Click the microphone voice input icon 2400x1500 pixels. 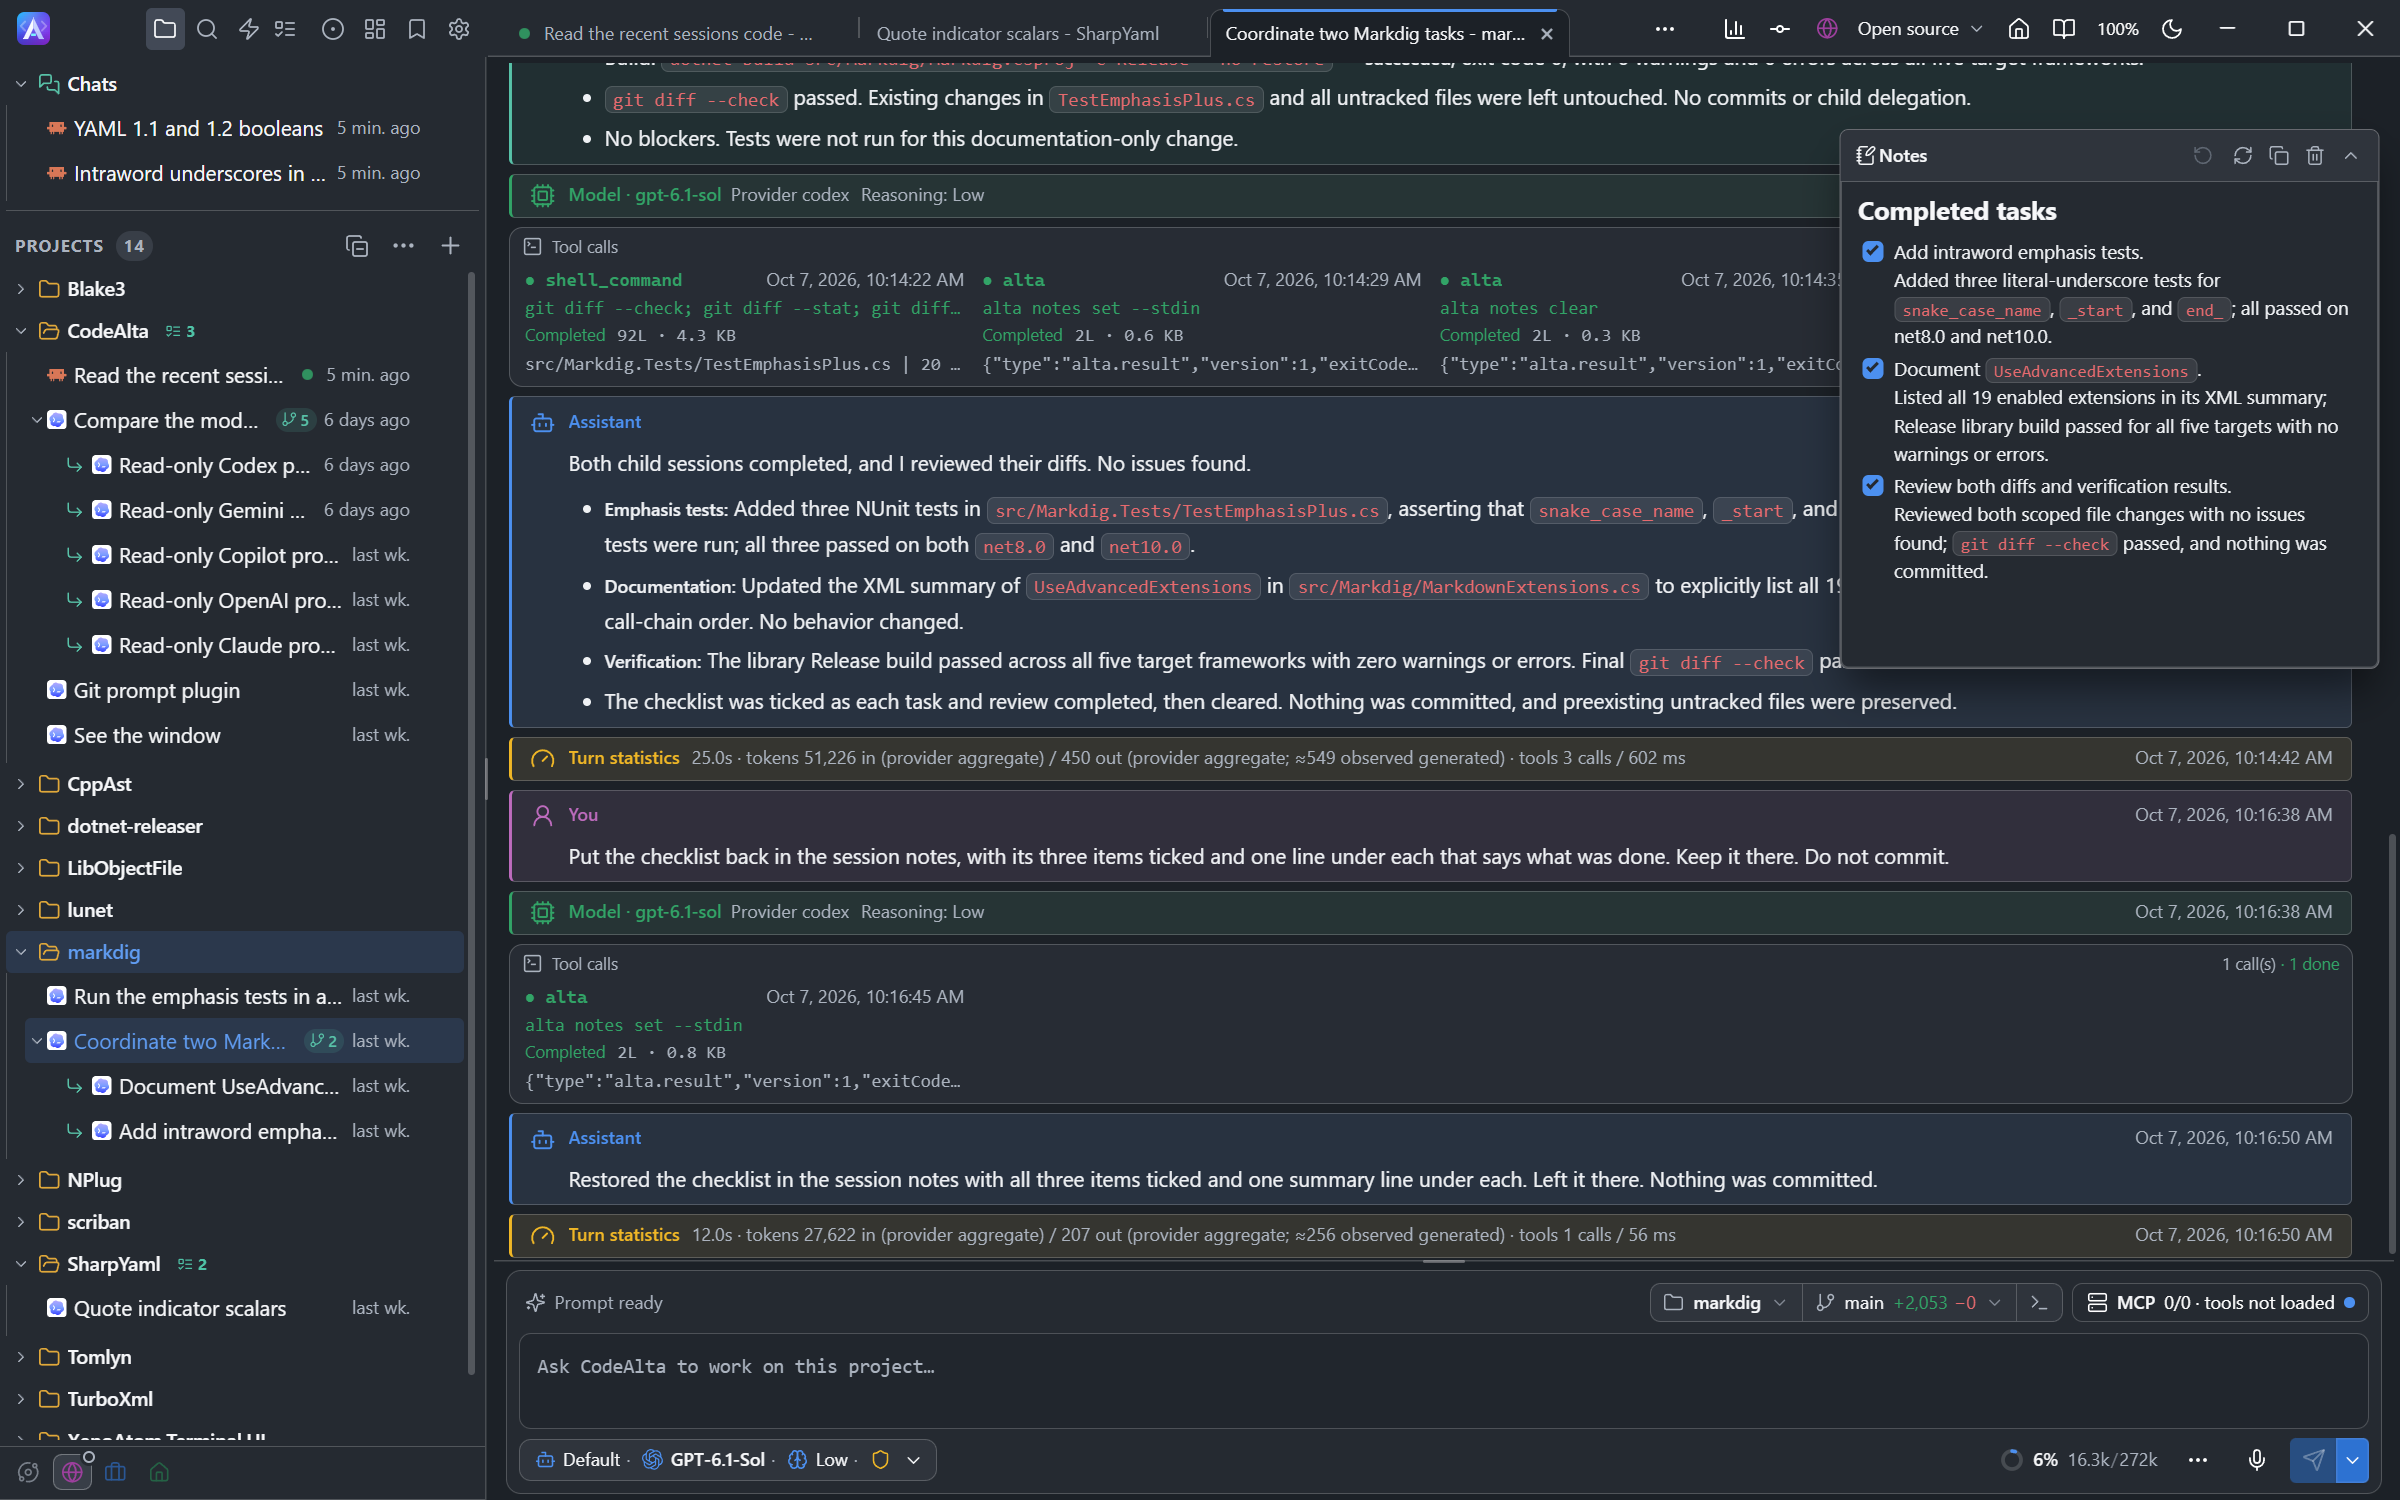(2256, 1460)
